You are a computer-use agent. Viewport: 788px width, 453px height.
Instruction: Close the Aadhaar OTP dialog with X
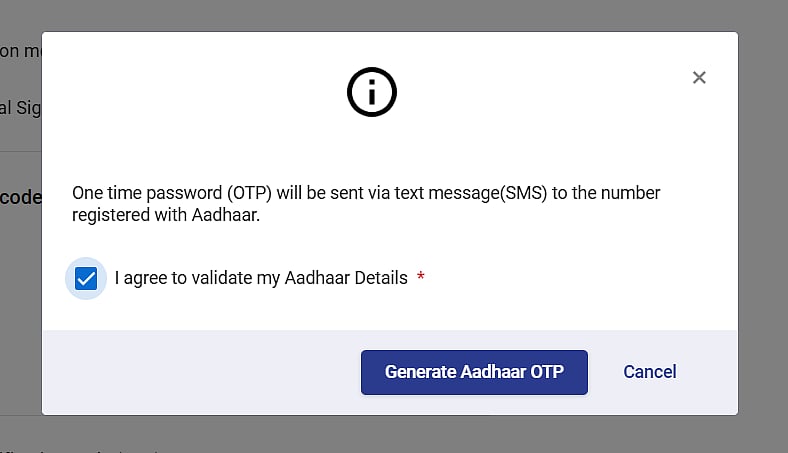tap(699, 77)
